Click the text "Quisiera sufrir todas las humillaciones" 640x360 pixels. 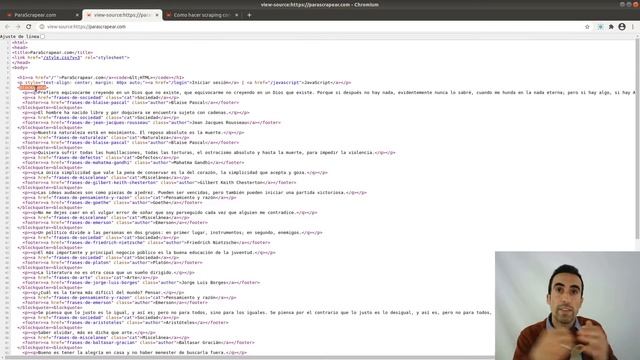(90, 153)
